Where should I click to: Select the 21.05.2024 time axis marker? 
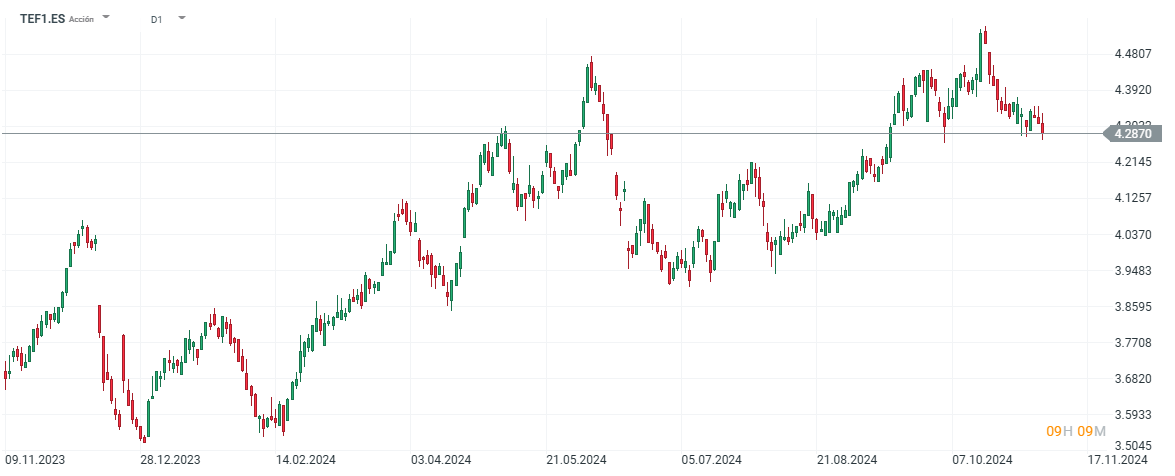pyautogui.click(x=576, y=459)
